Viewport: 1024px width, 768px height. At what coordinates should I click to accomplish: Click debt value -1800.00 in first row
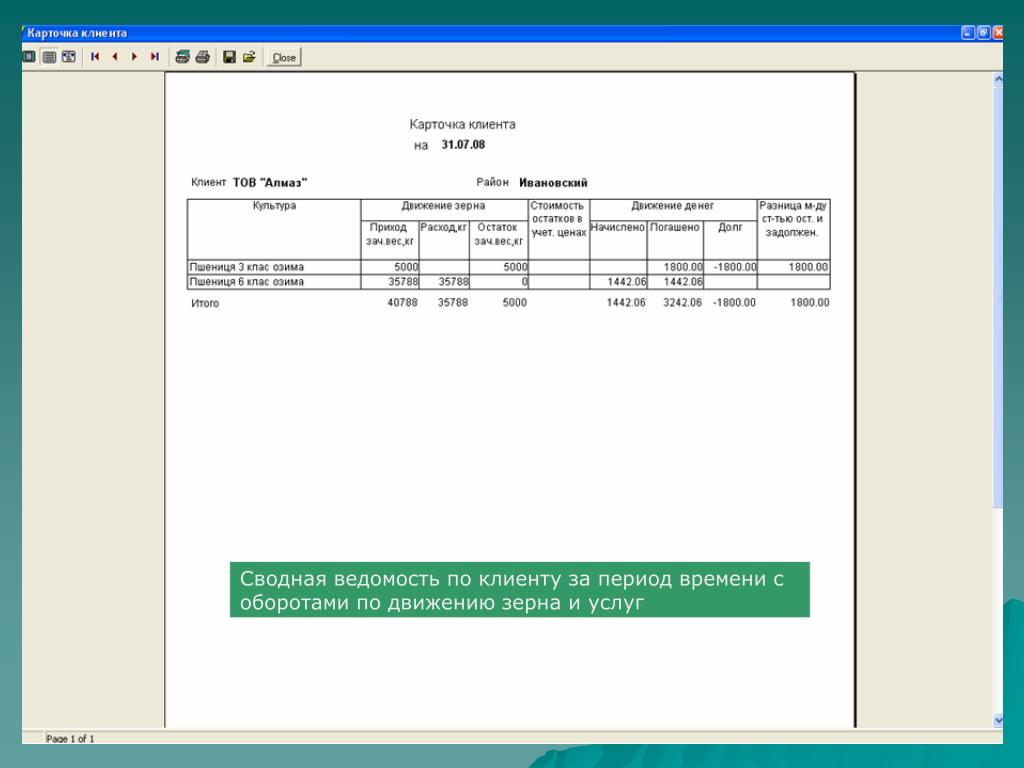point(735,266)
